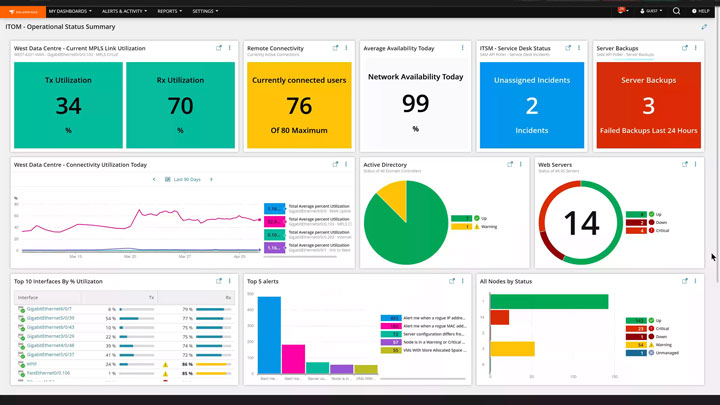The width and height of the screenshot is (720, 405).
Task: Open Remote Connectivity widget kebab menu
Action: tap(346, 48)
